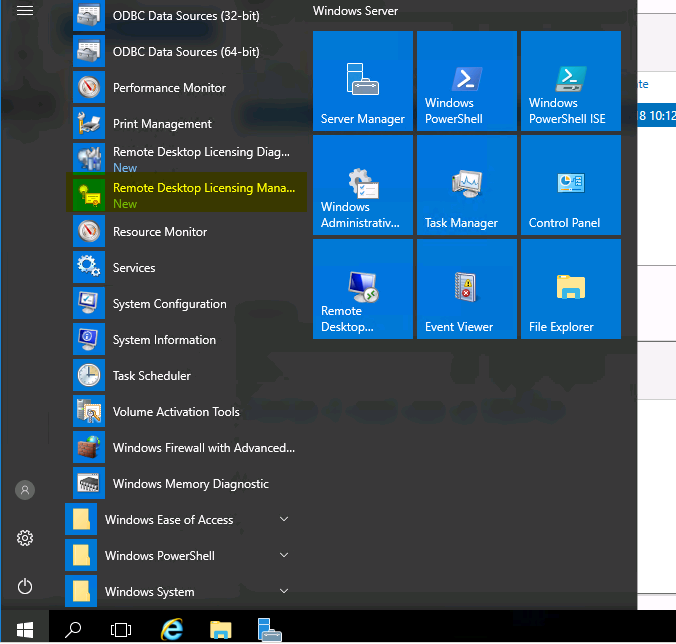Select System Information text label

click(164, 340)
